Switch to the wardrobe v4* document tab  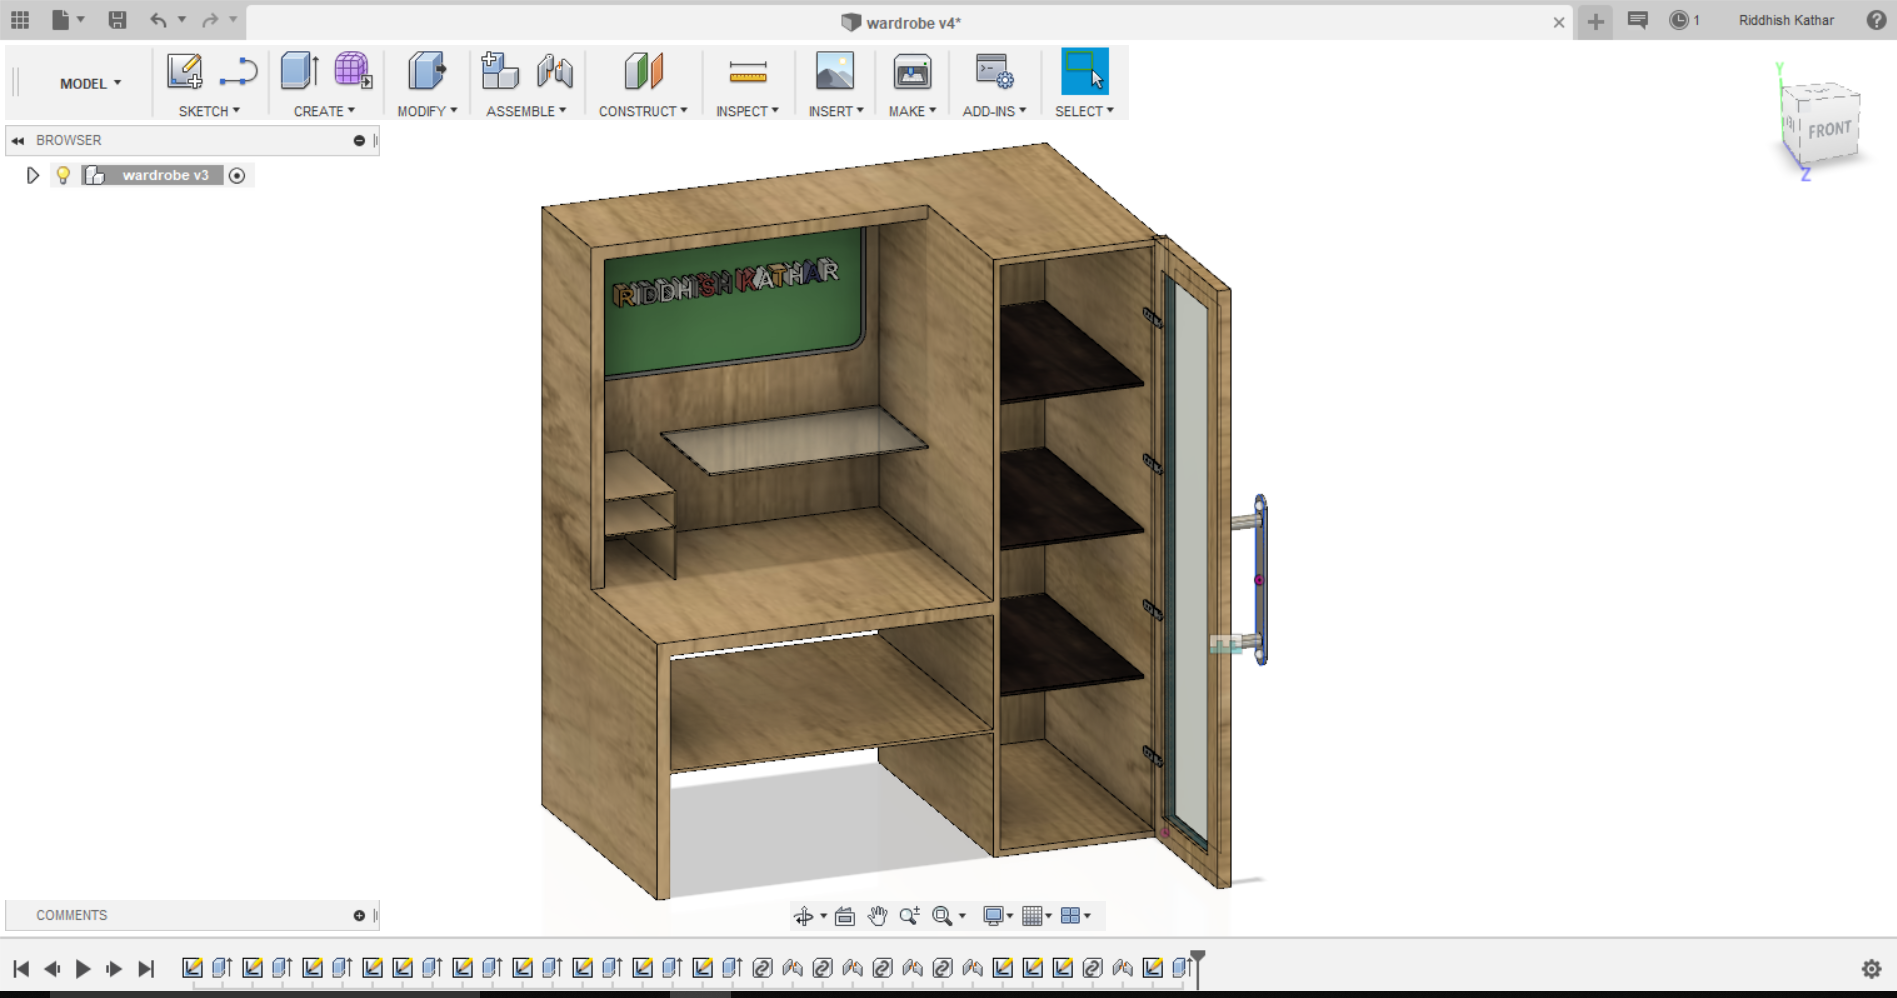click(900, 22)
